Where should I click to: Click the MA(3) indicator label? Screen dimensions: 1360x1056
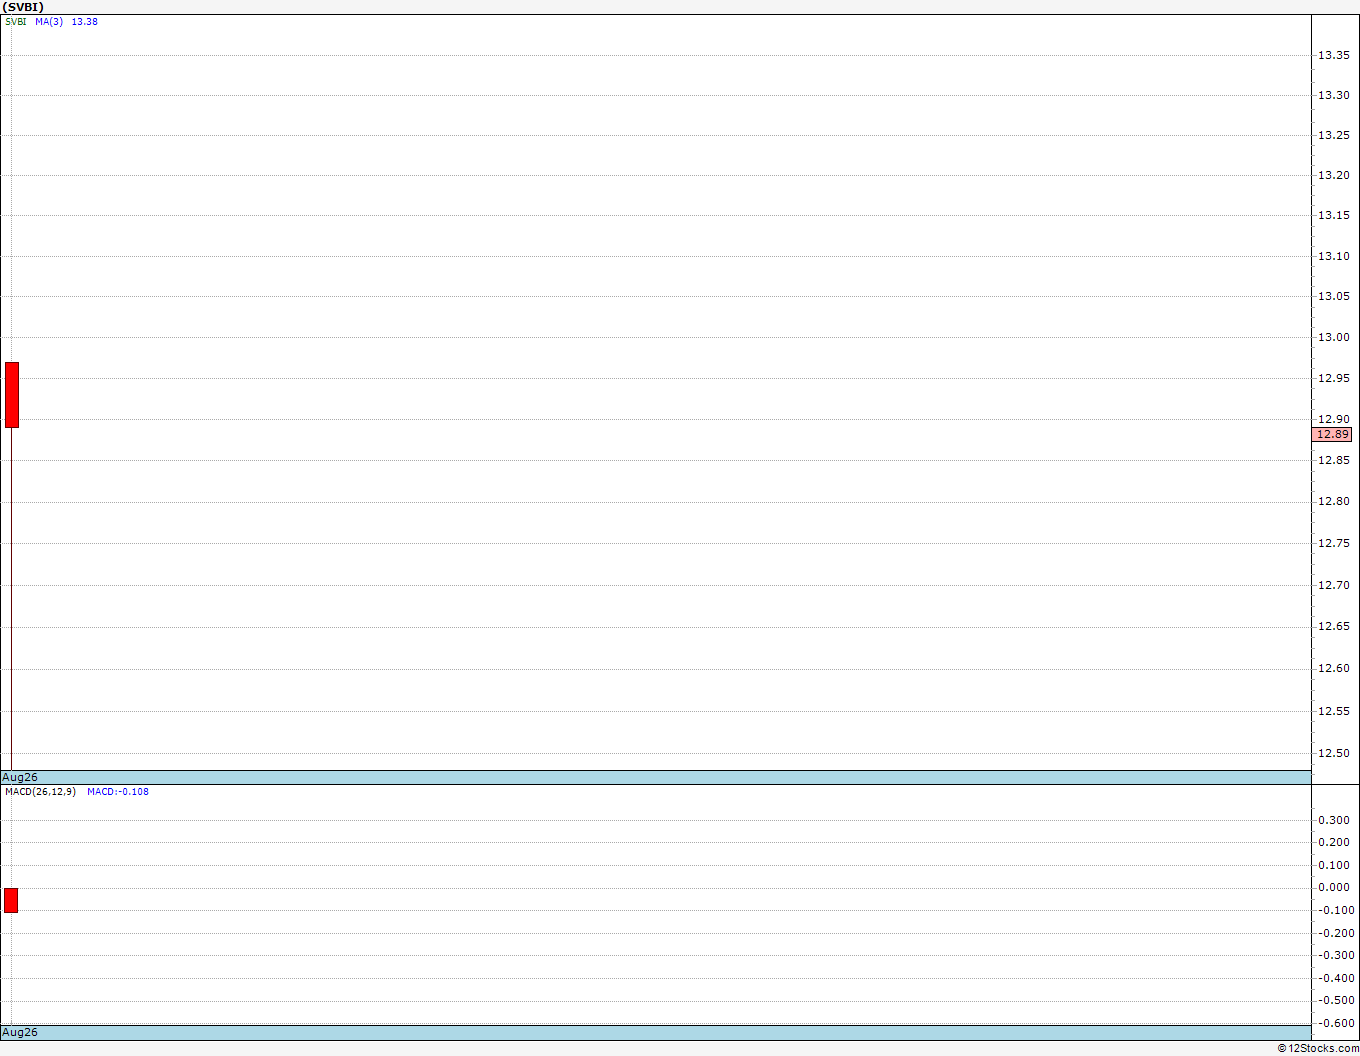point(49,22)
